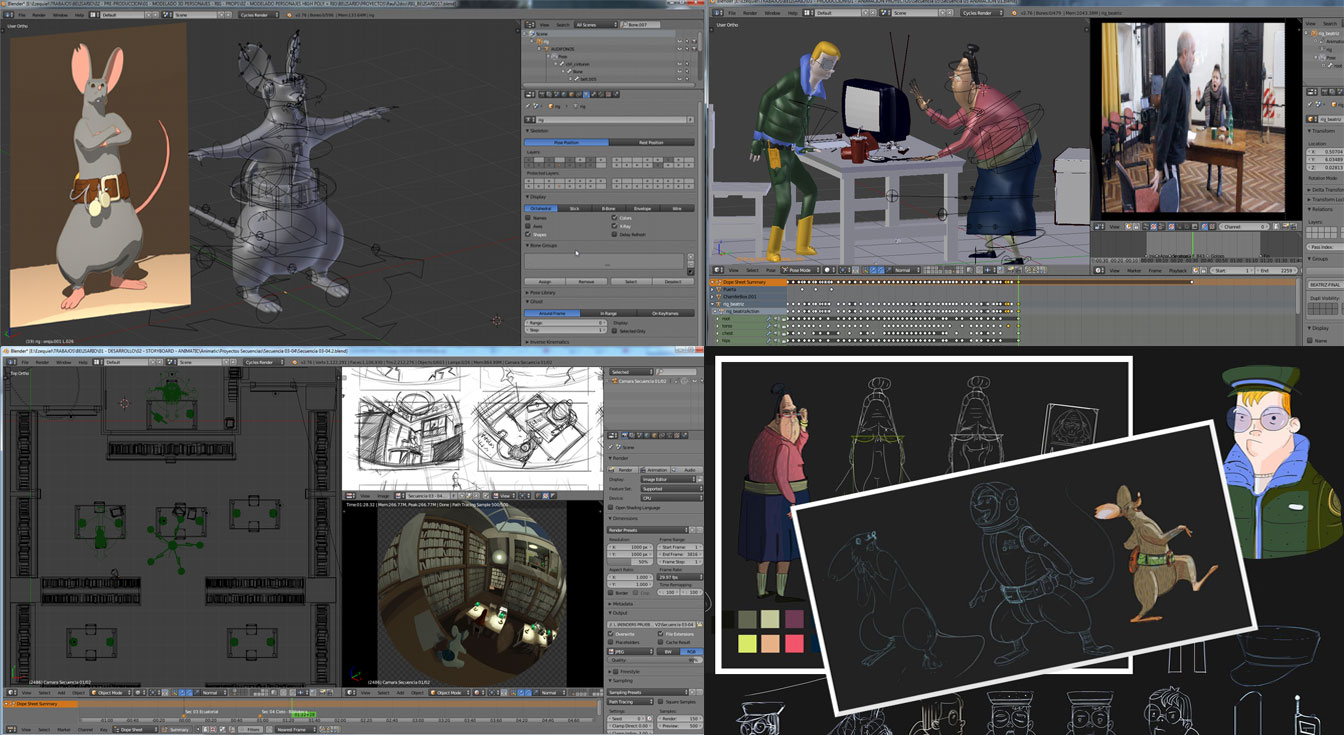Enable the Axes checkbox in armature Display

tap(528, 226)
